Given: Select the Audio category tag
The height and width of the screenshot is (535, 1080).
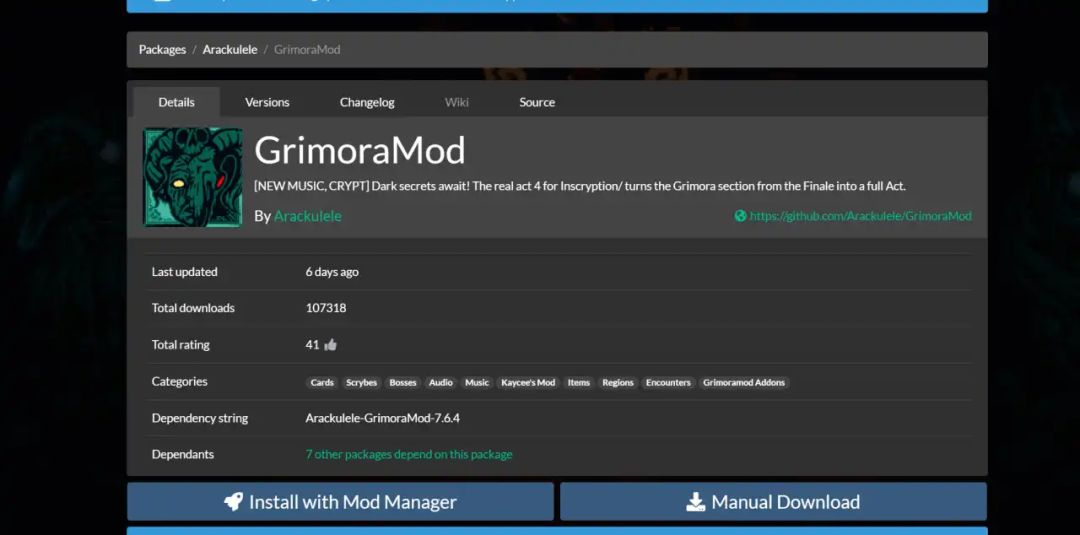Looking at the screenshot, I should coord(441,383).
